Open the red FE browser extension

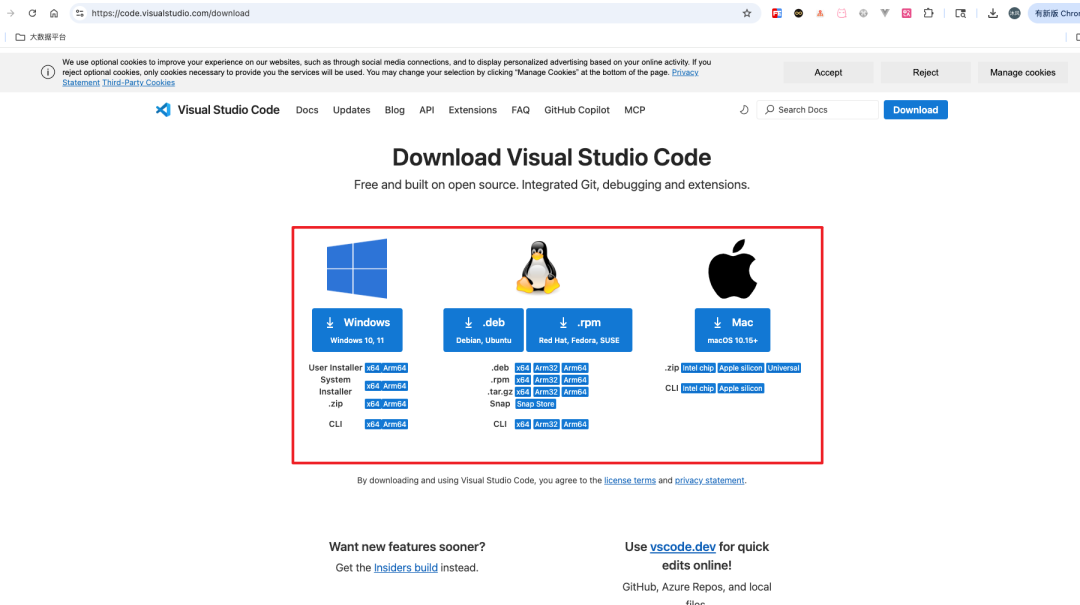click(776, 13)
